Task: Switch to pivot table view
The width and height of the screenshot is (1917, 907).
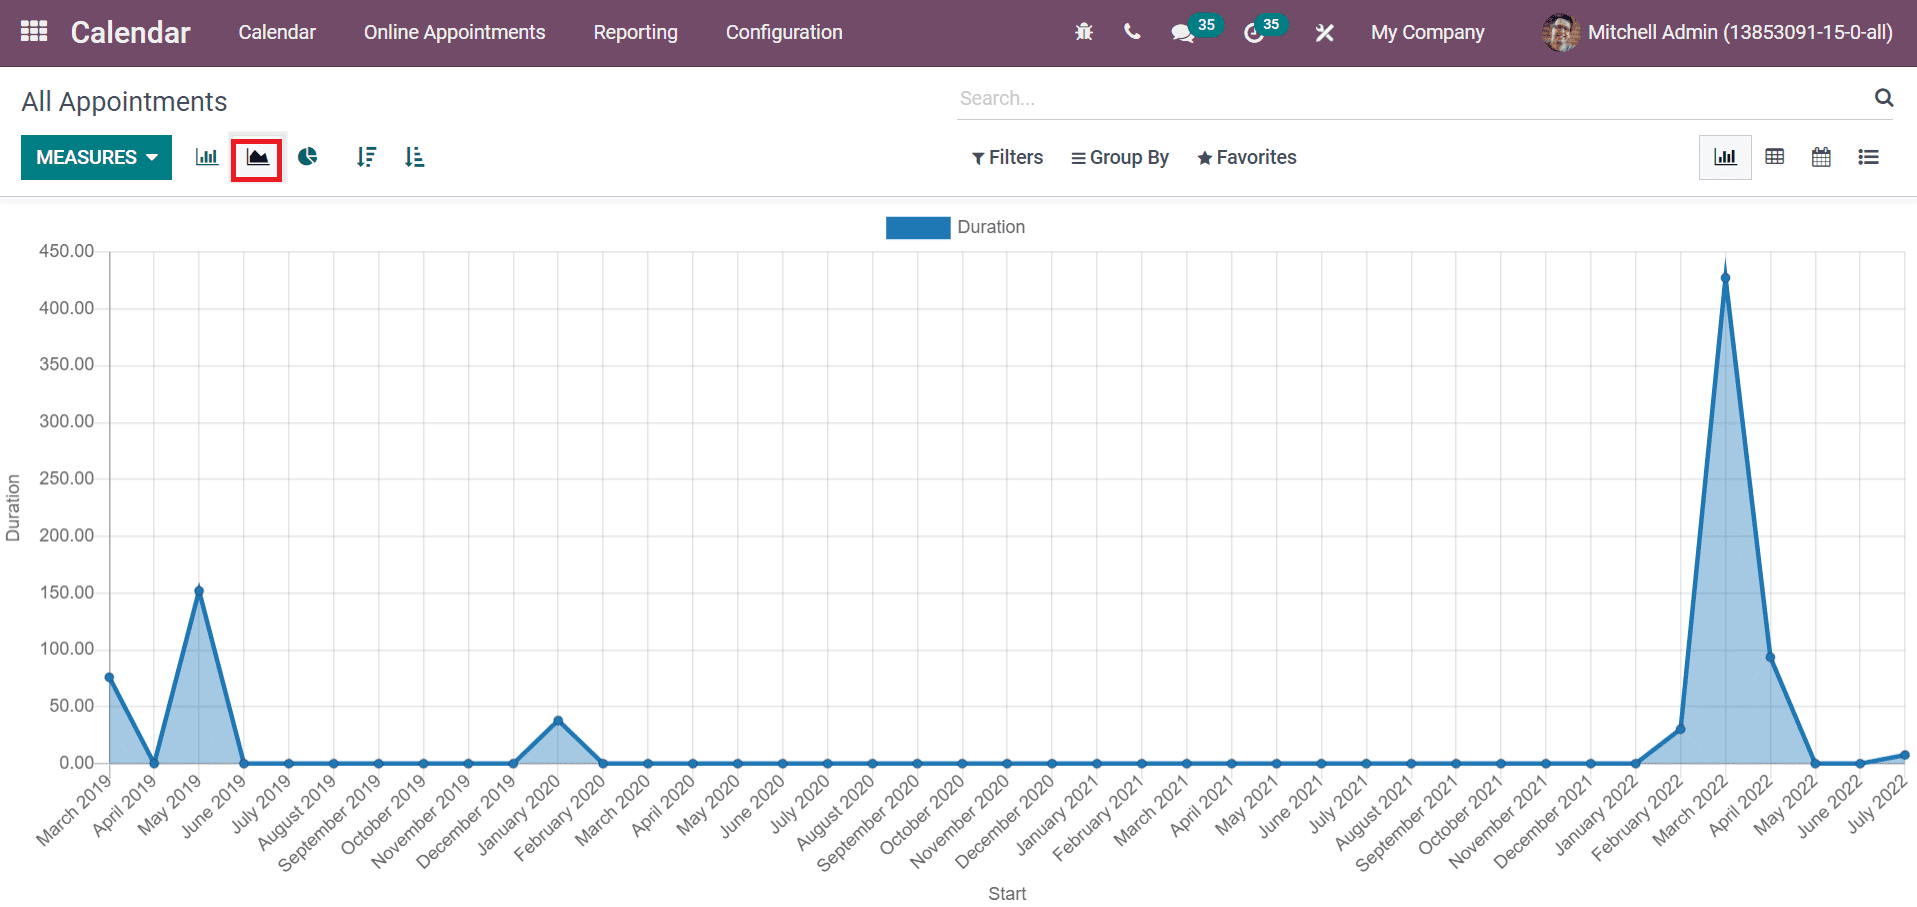Action: coord(1775,157)
